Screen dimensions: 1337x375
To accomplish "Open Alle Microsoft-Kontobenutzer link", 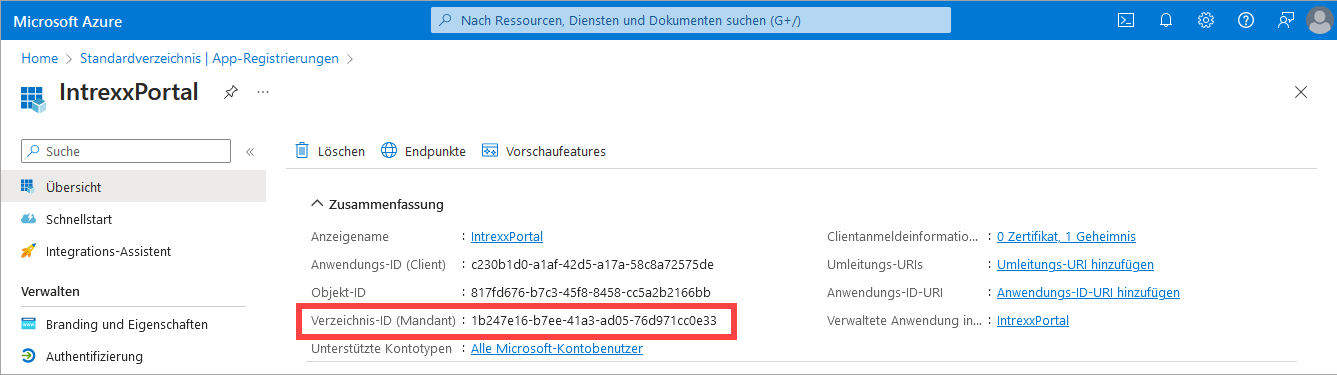I will point(557,349).
